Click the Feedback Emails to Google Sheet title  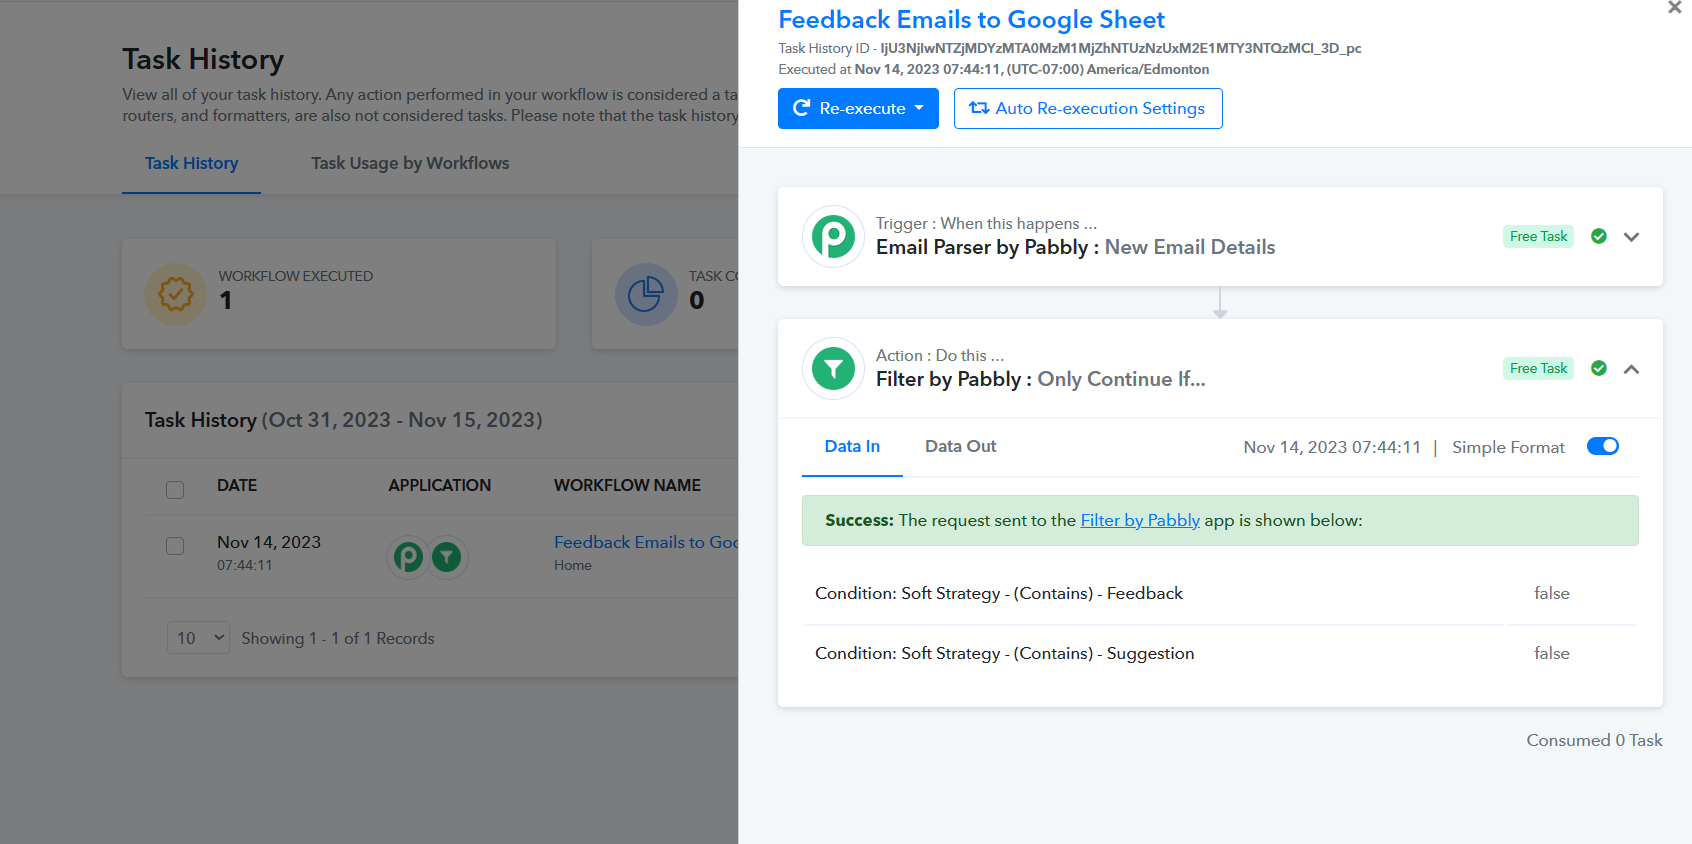971,20
